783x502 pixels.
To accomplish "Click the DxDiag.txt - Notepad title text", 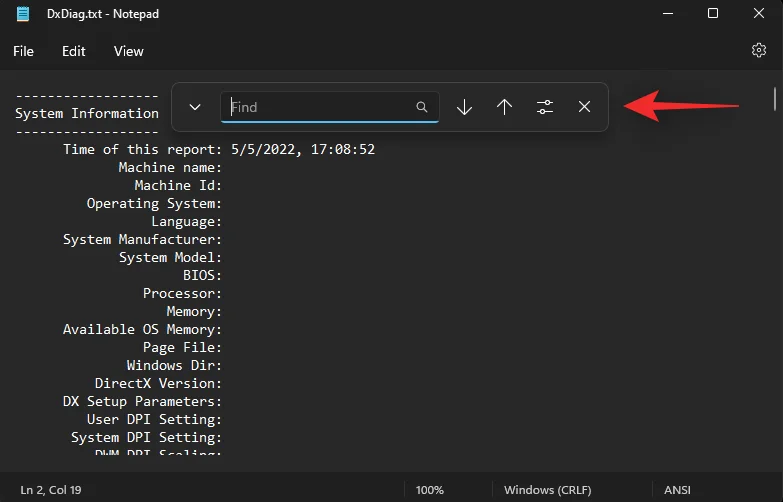I will [103, 14].
